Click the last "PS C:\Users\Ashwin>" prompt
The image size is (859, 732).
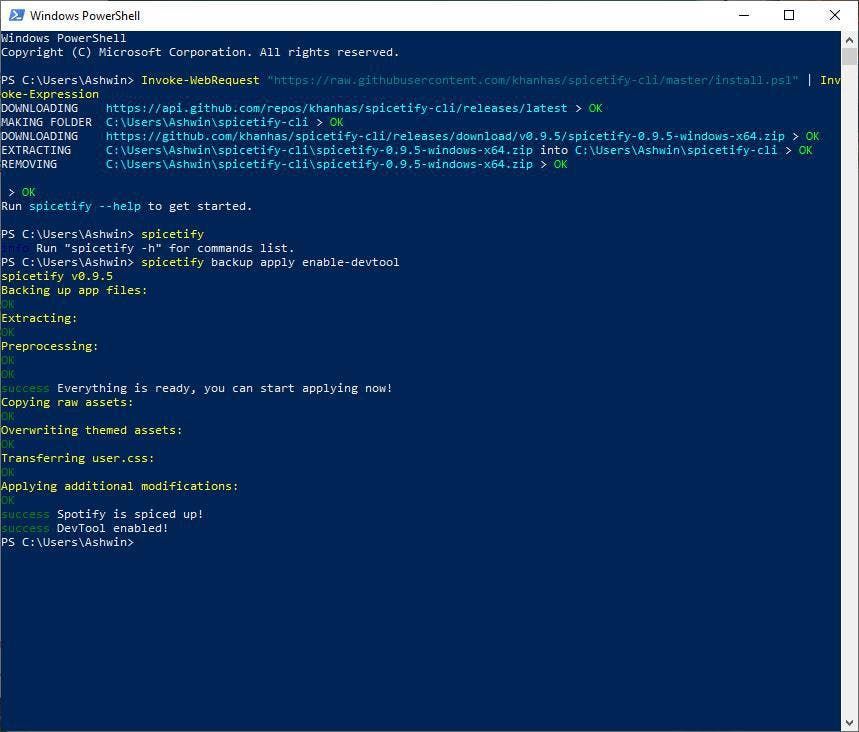(67, 542)
